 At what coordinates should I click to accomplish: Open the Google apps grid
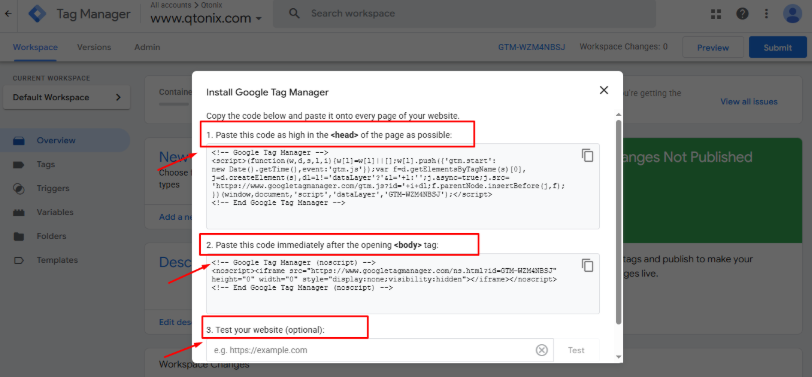tap(716, 14)
